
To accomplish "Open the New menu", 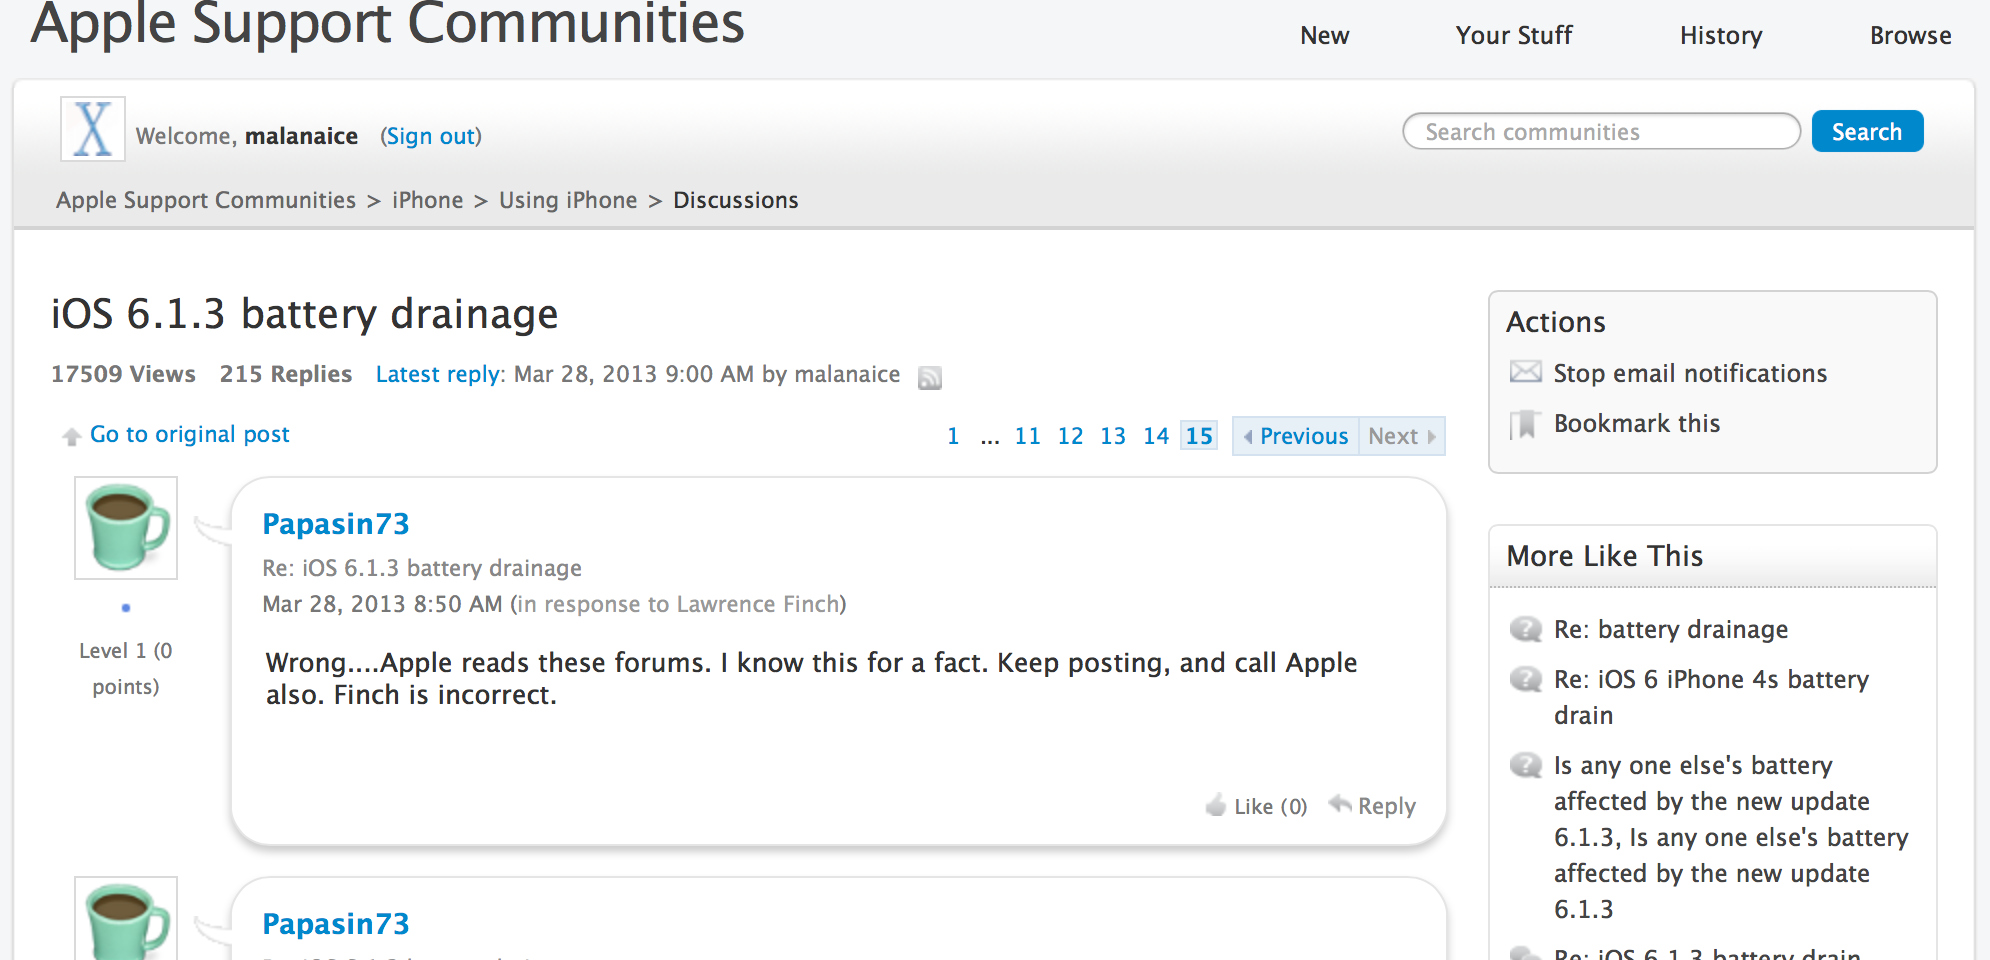I will [1324, 36].
